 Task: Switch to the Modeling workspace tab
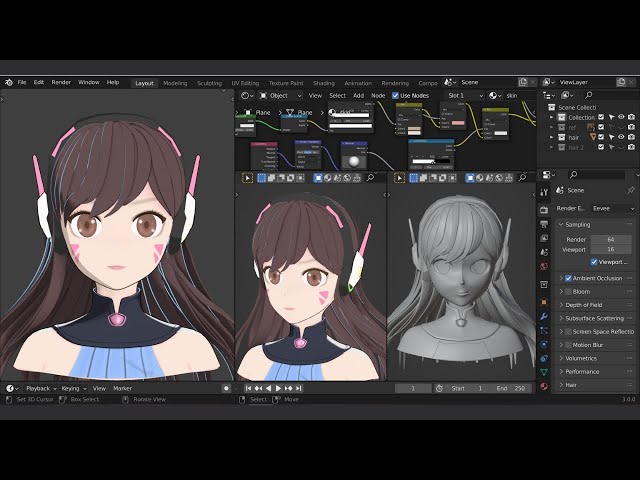[x=175, y=83]
